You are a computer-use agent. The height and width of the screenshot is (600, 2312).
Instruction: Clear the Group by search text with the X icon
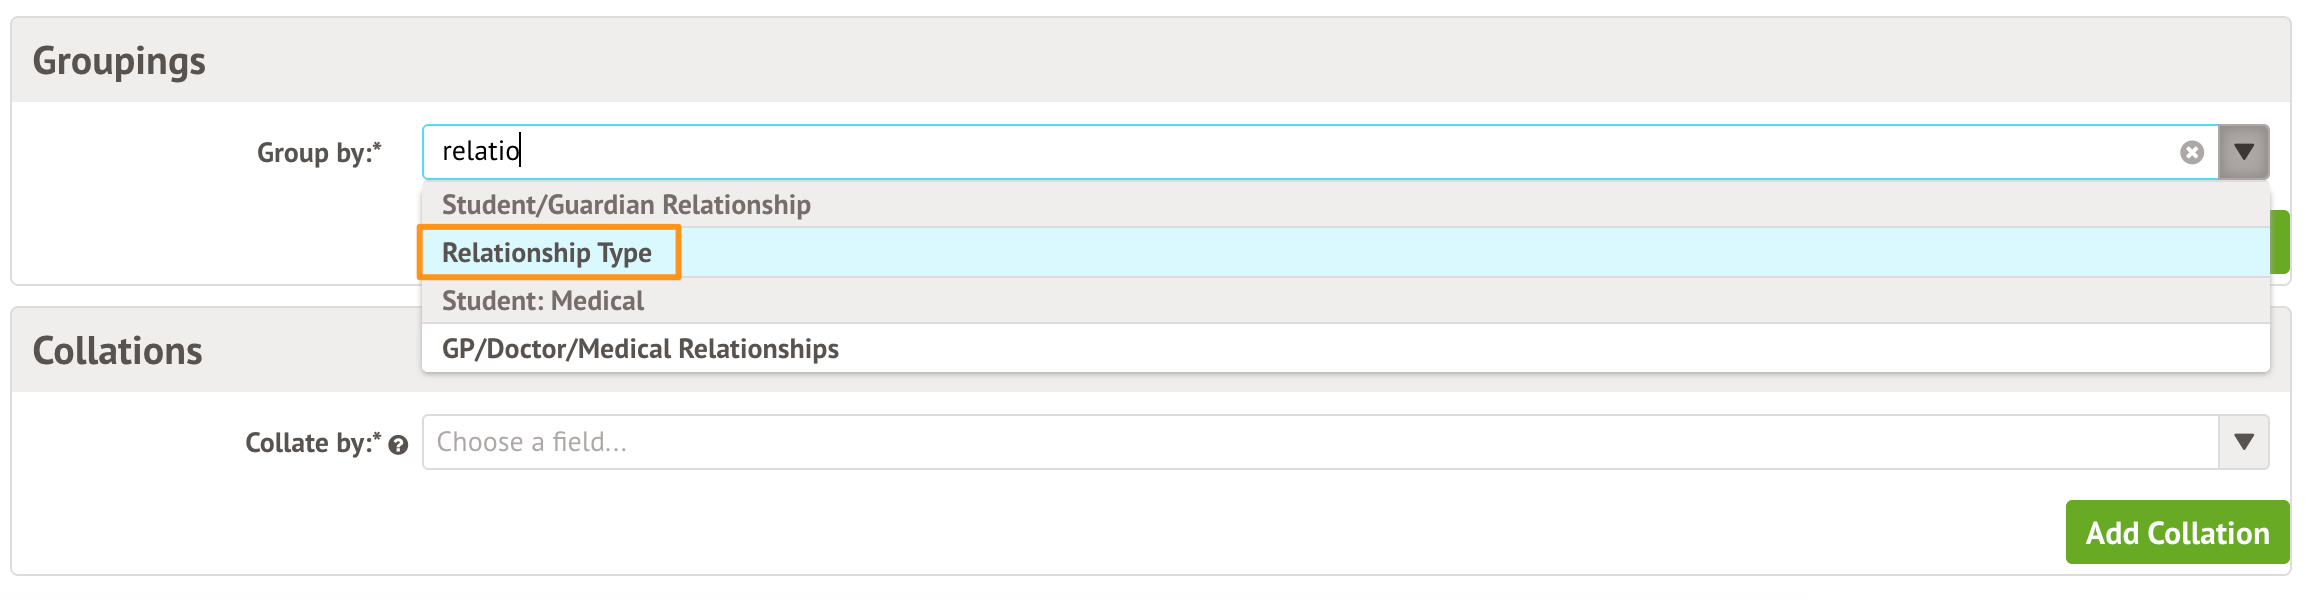pos(2192,152)
